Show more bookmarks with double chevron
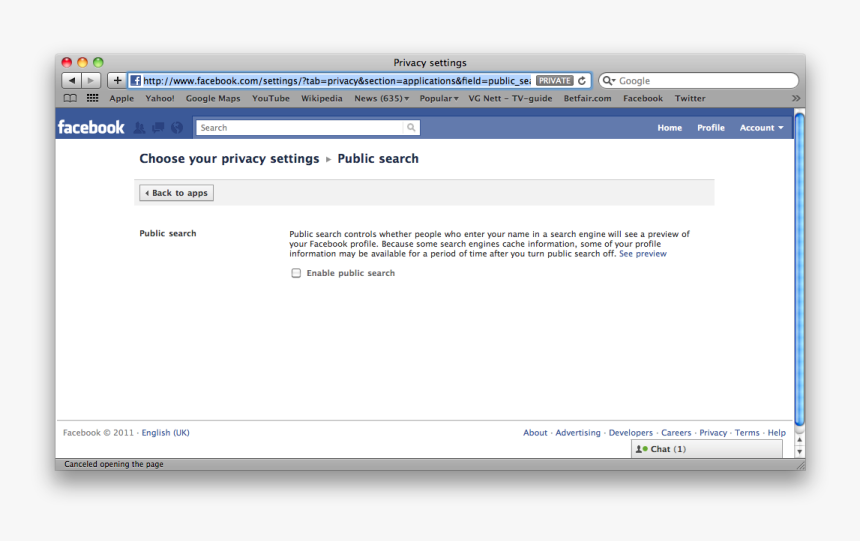This screenshot has height=541, width=860. point(796,98)
